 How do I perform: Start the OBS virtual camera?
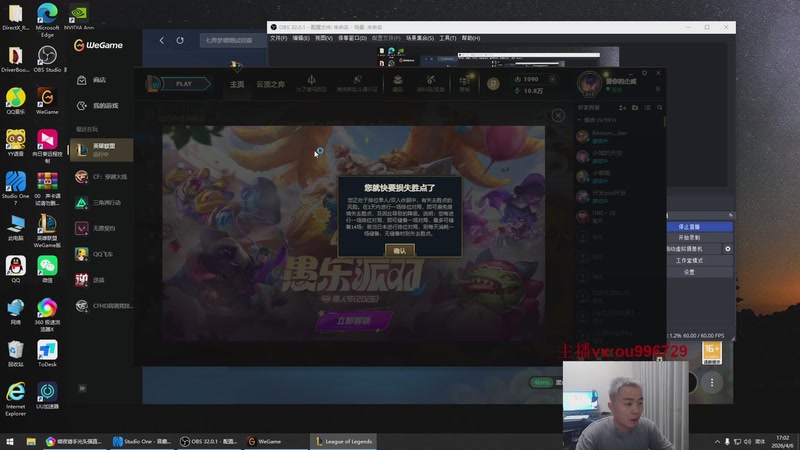[693, 249]
